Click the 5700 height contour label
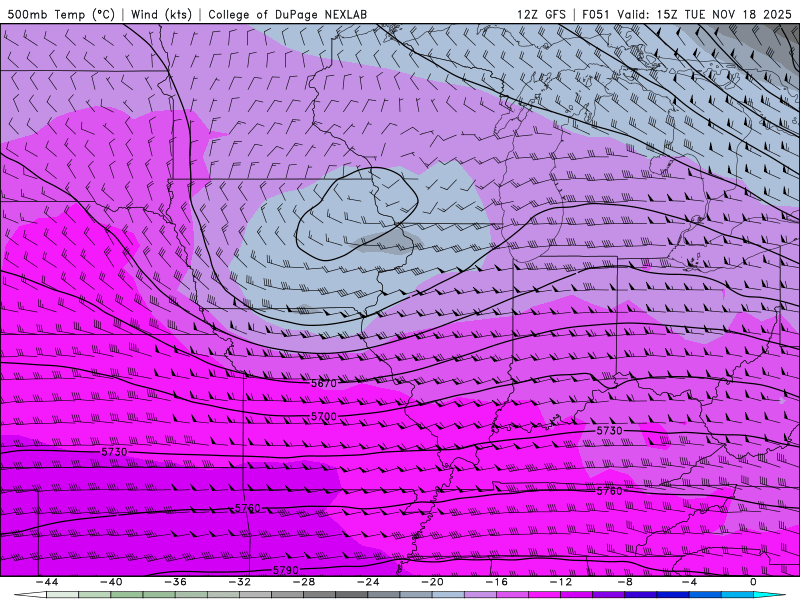This screenshot has width=800, height=600. [324, 417]
